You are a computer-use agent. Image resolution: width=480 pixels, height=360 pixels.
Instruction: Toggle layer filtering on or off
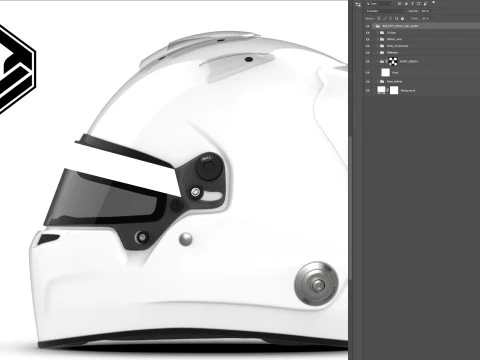pyautogui.click(x=434, y=2)
